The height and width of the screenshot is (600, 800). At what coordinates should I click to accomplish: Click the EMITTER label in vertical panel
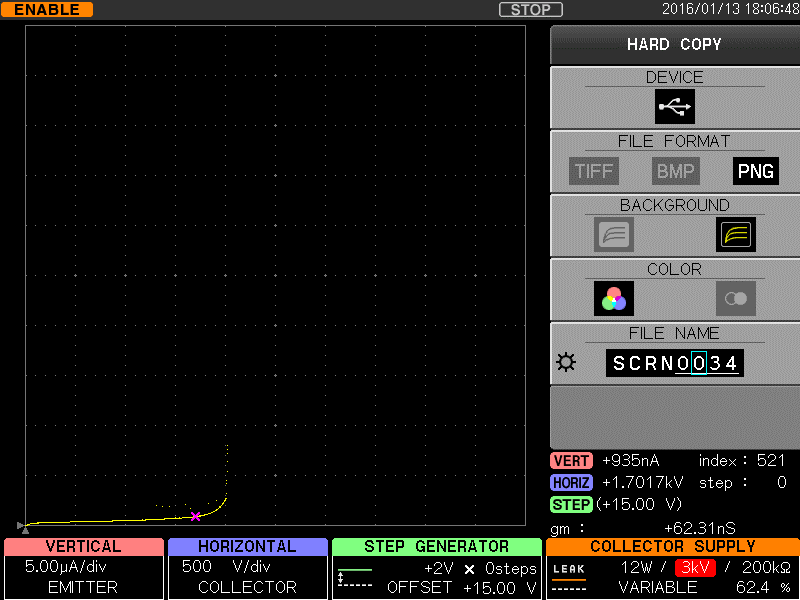pyautogui.click(x=83, y=587)
